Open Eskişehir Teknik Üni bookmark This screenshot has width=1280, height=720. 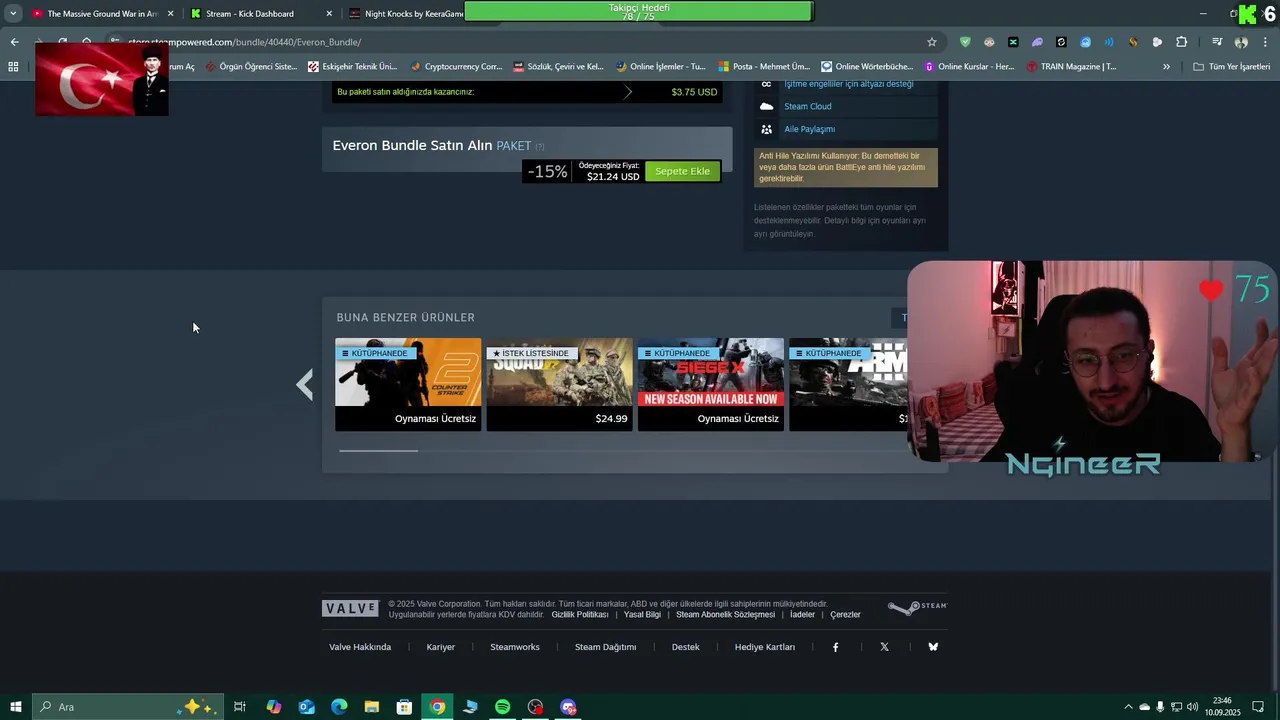(x=352, y=67)
